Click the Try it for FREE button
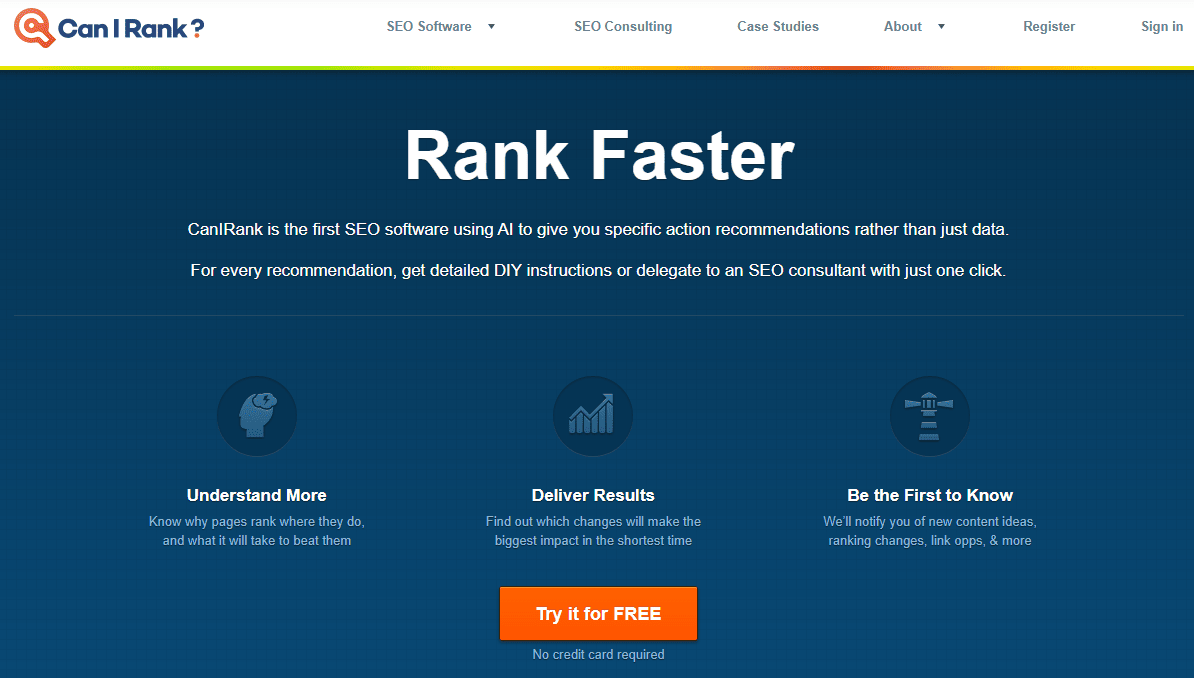This screenshot has width=1194, height=678. (x=599, y=613)
